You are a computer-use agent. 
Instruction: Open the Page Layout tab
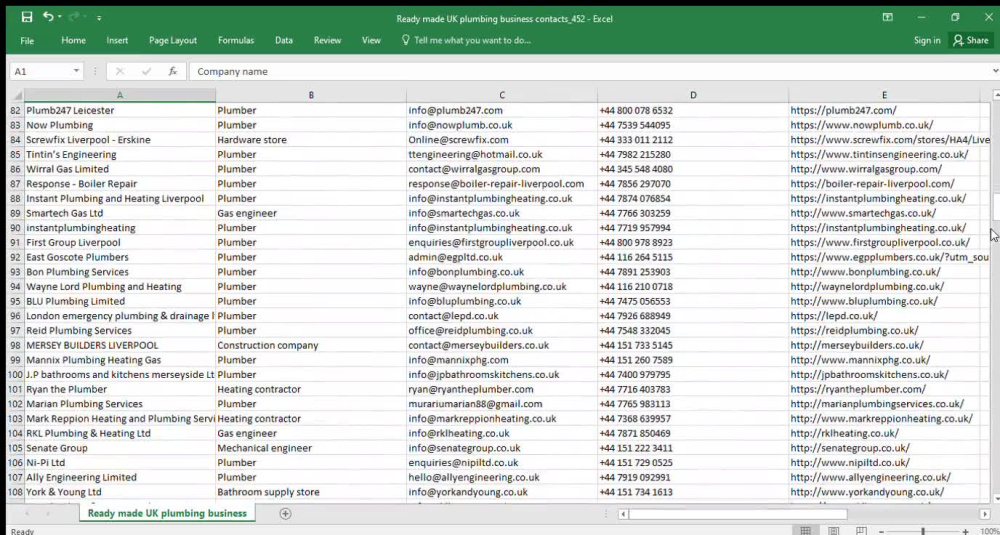(x=173, y=40)
